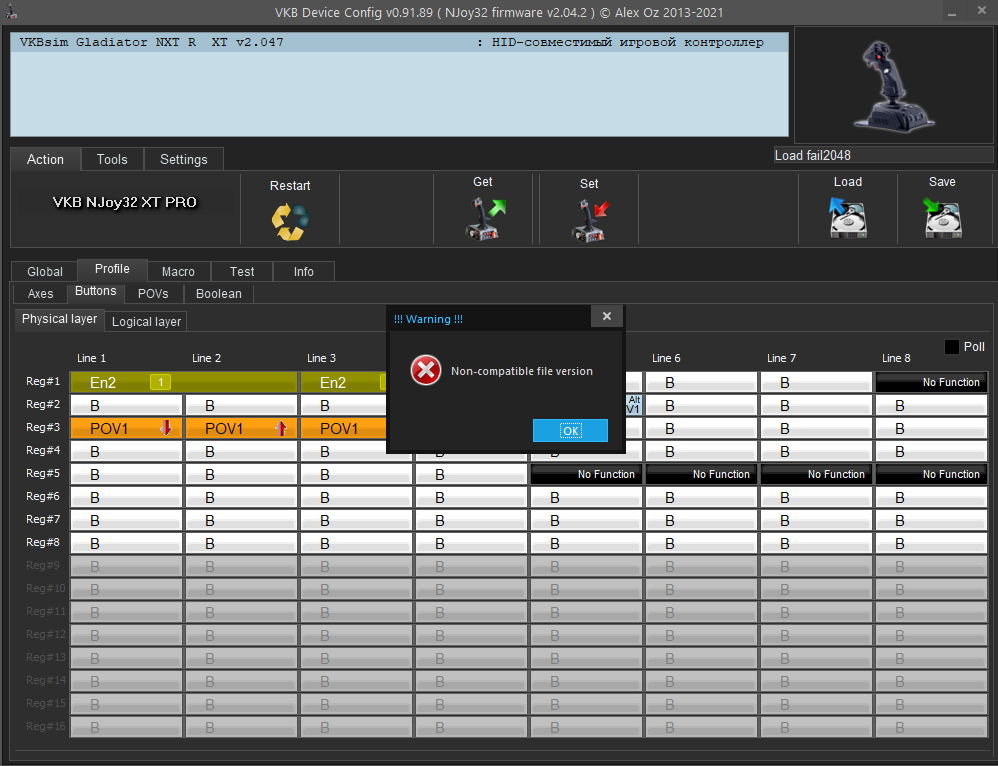
Task: Click POV1 up-arrow cell in Reg#3 Line 2
Action: 241,429
